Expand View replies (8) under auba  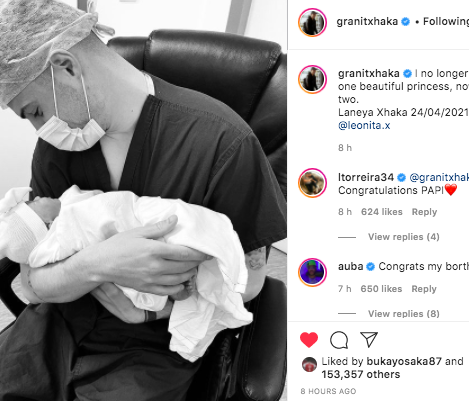pos(403,314)
